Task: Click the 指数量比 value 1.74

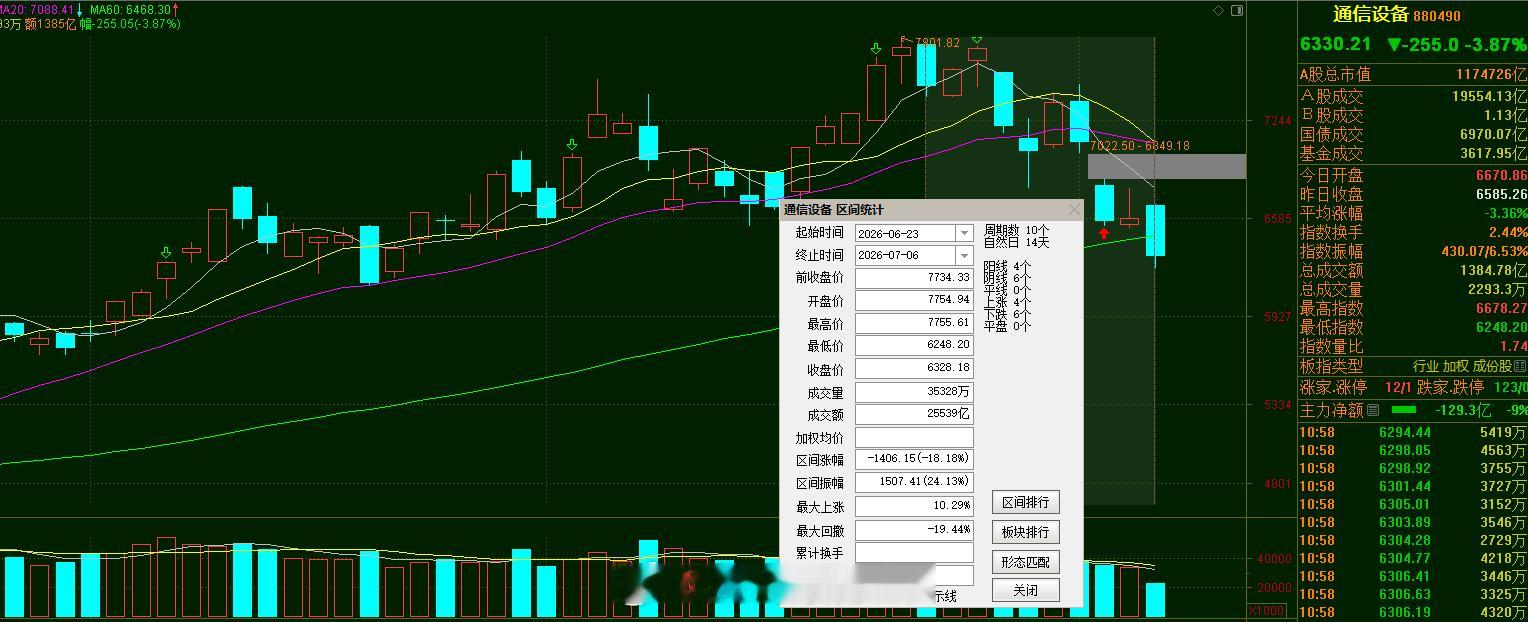Action: pyautogui.click(x=1514, y=346)
